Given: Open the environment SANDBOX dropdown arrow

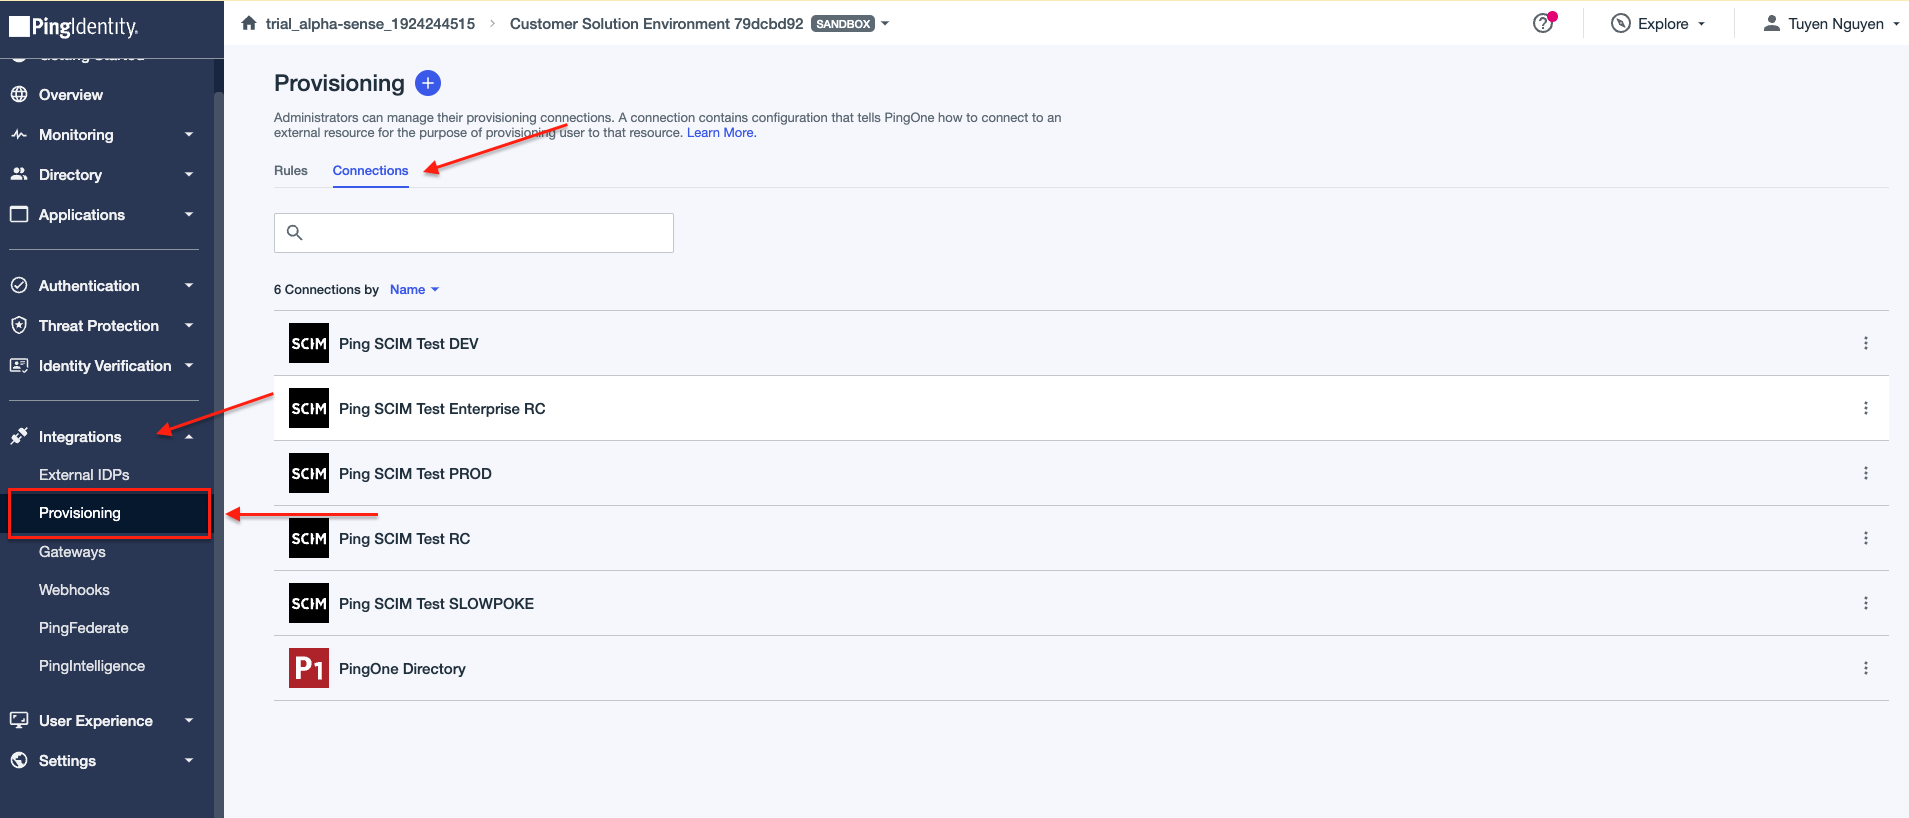Looking at the screenshot, I should [x=885, y=23].
